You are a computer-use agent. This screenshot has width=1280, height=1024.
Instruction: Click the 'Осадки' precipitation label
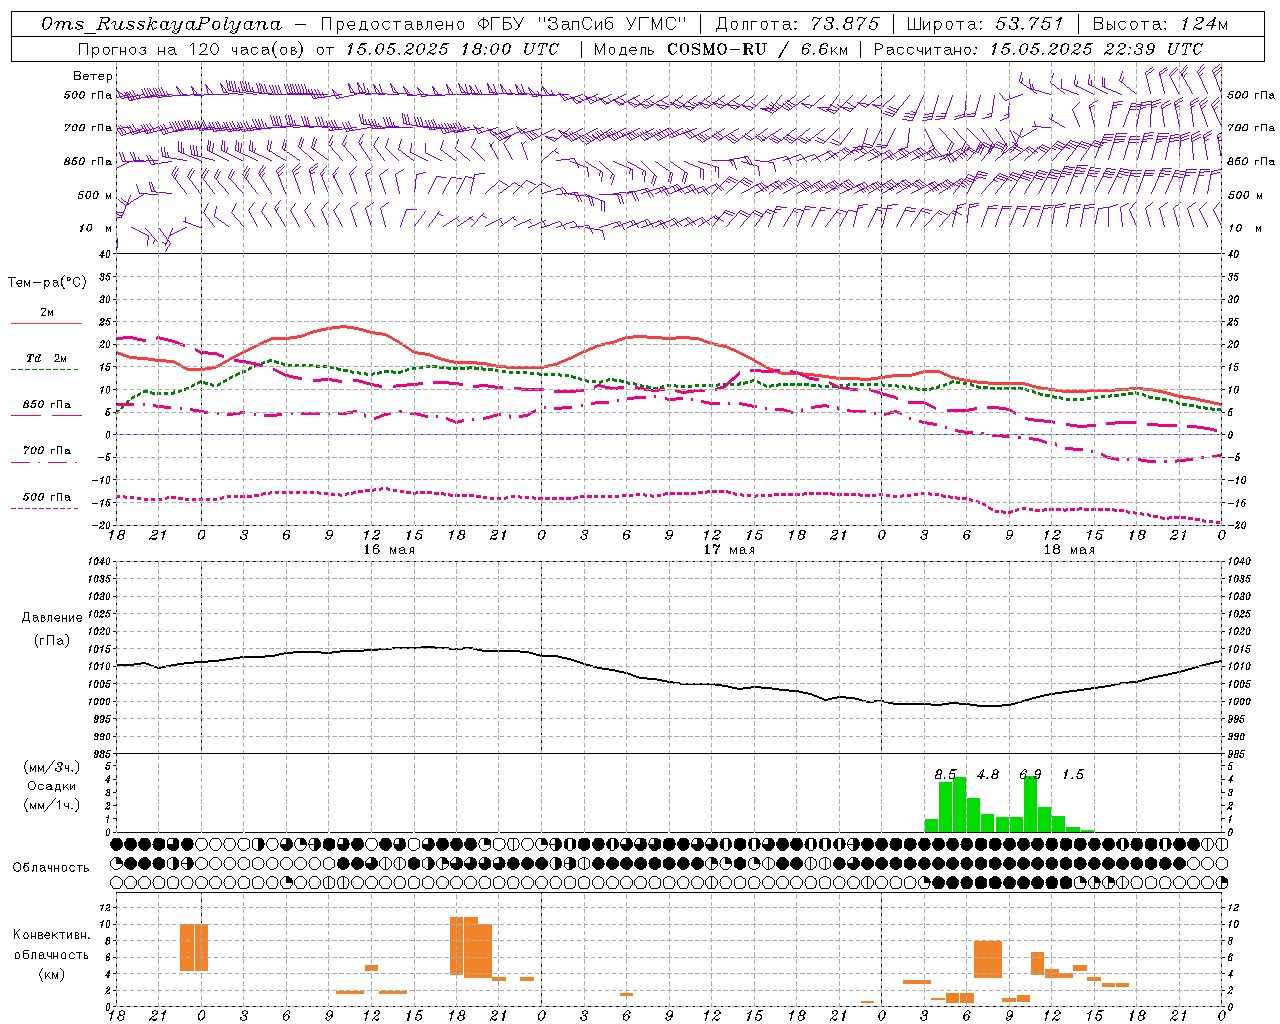(52, 786)
